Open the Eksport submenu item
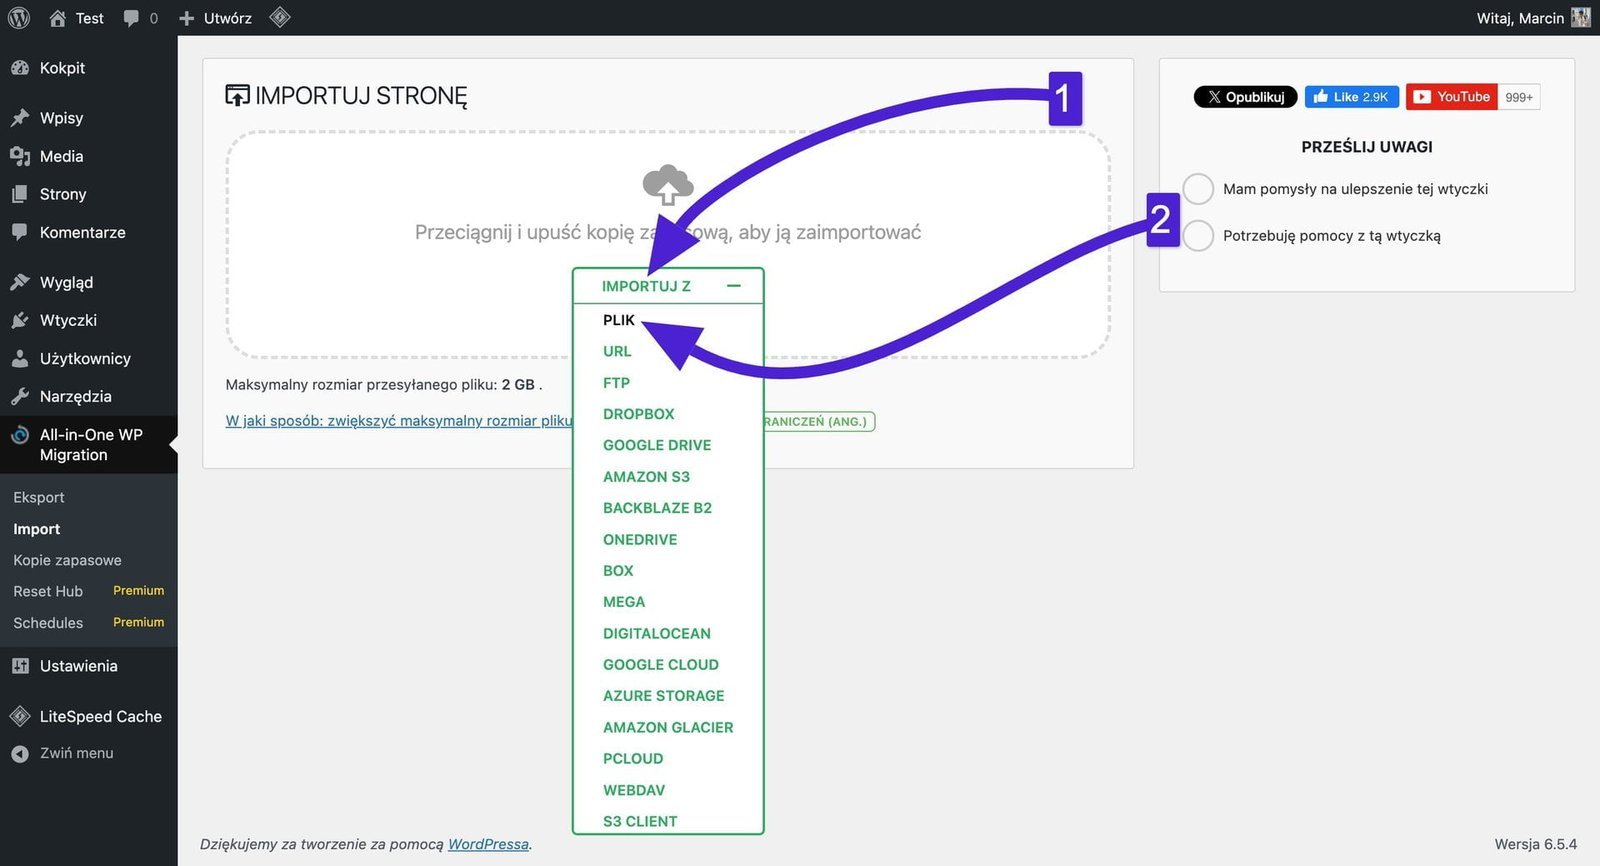The image size is (1600, 866). (39, 497)
